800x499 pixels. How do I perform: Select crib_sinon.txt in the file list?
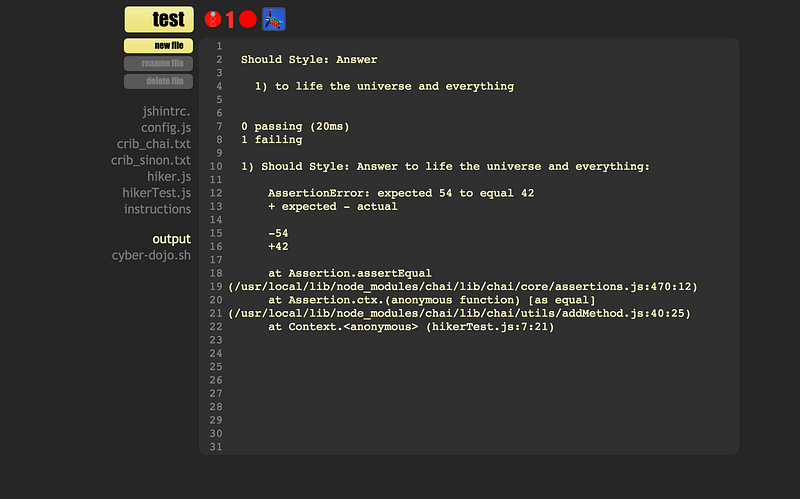pos(151,160)
